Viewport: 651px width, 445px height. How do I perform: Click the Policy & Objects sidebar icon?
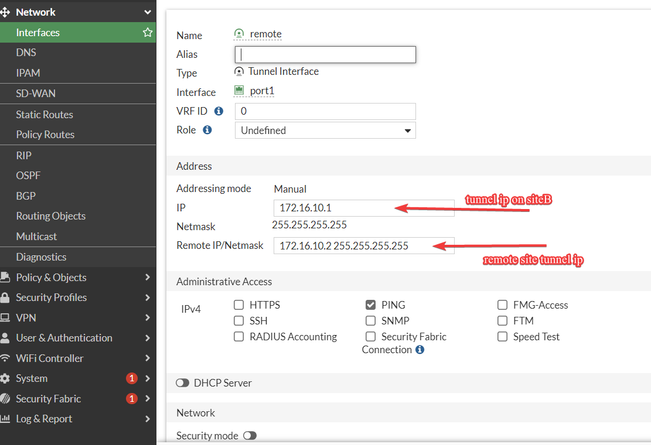5,277
